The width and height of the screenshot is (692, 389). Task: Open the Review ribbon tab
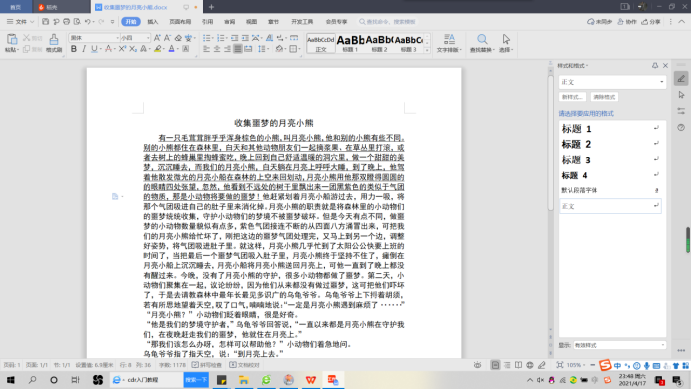(x=229, y=22)
